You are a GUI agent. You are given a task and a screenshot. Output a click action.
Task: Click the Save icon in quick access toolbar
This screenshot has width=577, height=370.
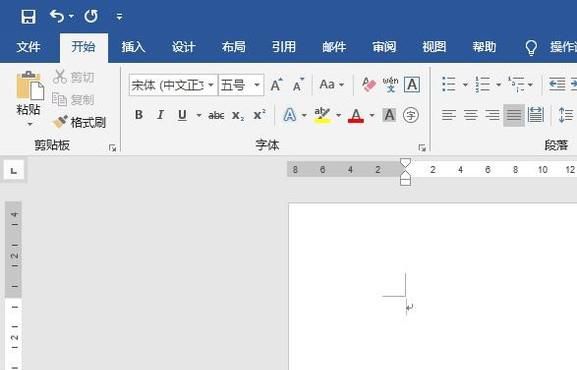pyautogui.click(x=28, y=17)
